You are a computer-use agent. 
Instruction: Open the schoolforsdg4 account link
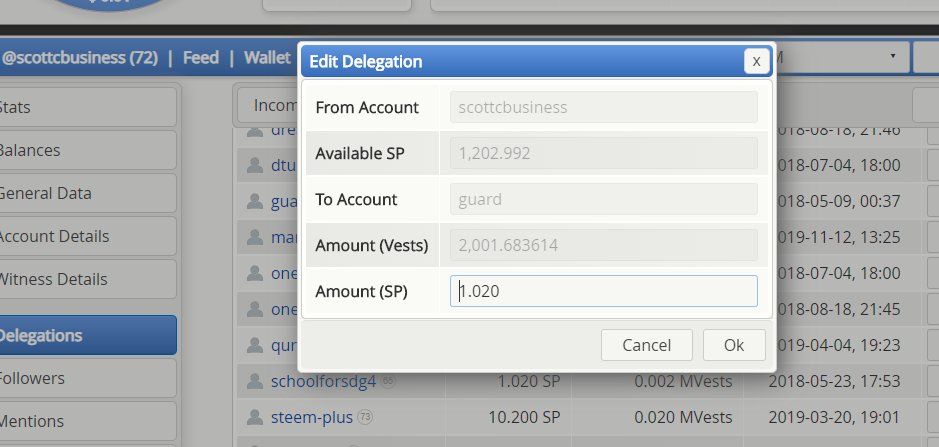click(323, 381)
